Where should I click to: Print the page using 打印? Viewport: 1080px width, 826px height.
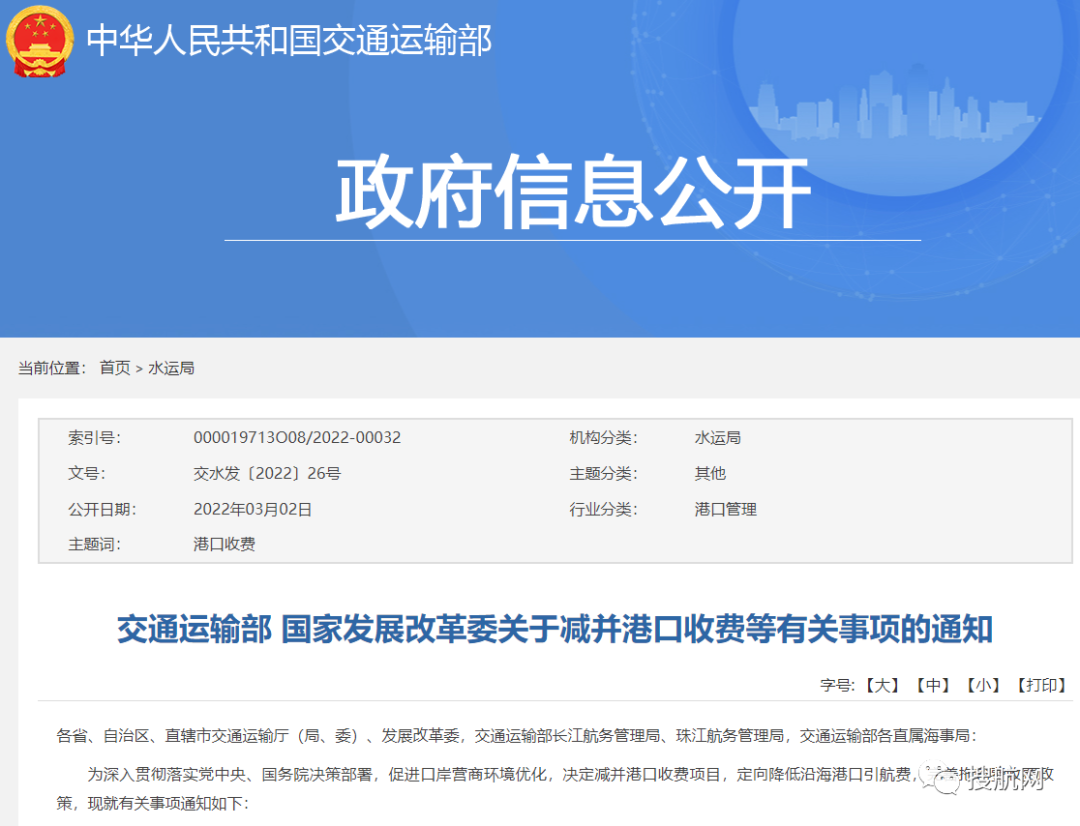point(1040,685)
